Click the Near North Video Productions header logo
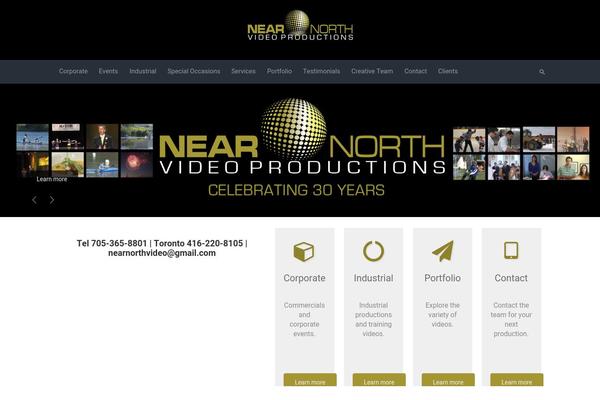 click(x=300, y=25)
